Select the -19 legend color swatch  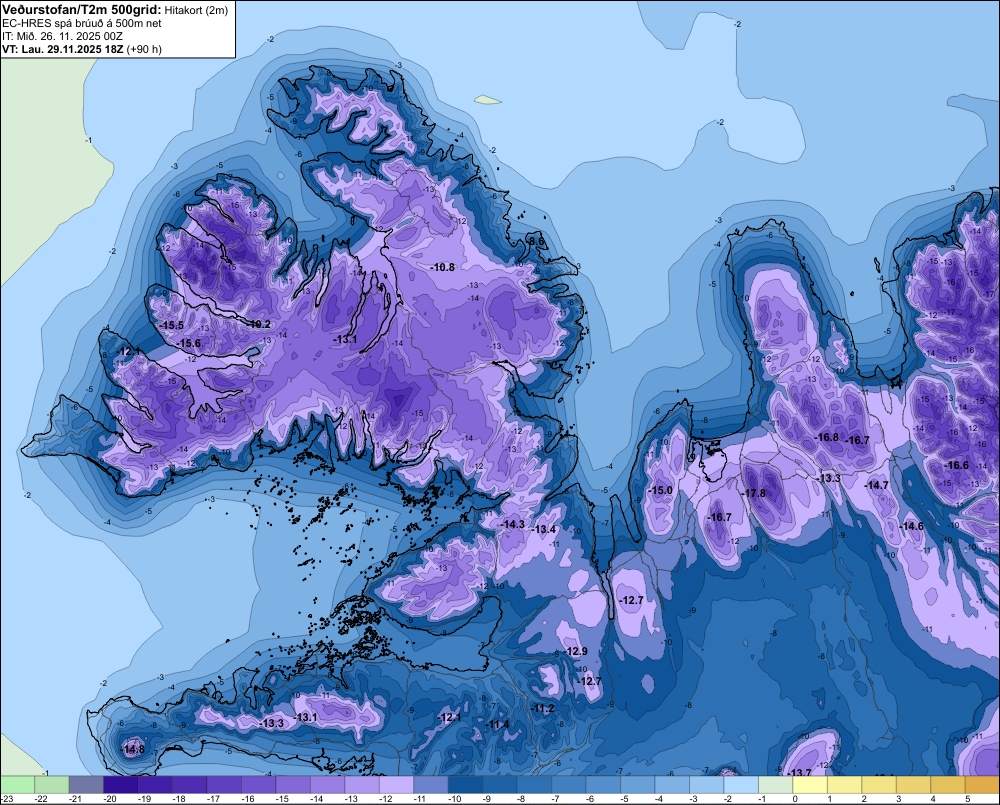pyautogui.click(x=155, y=785)
